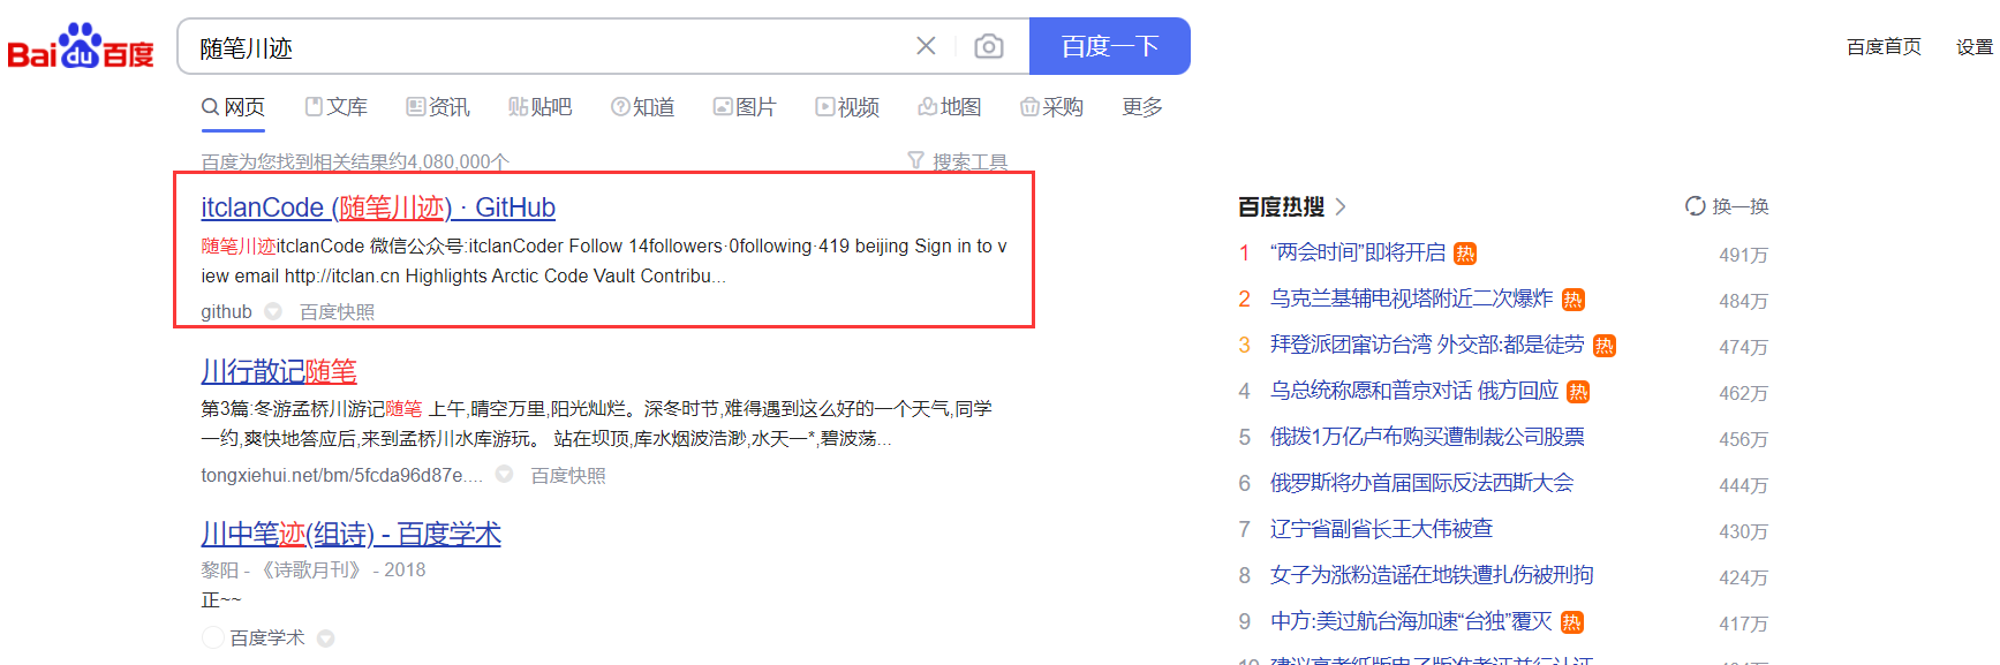Select the 视频 tab
Image resolution: width=2000 pixels, height=665 pixels.
click(847, 107)
